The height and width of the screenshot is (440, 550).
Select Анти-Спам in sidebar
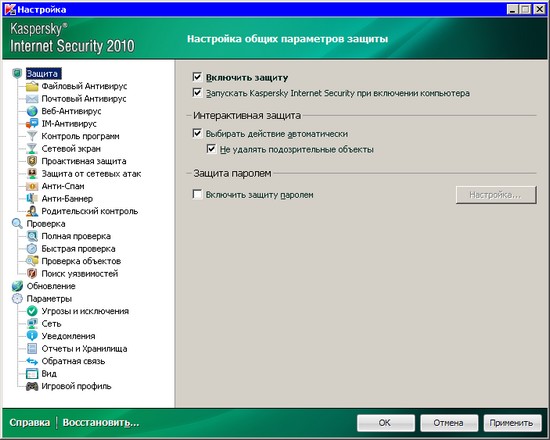[x=63, y=186]
